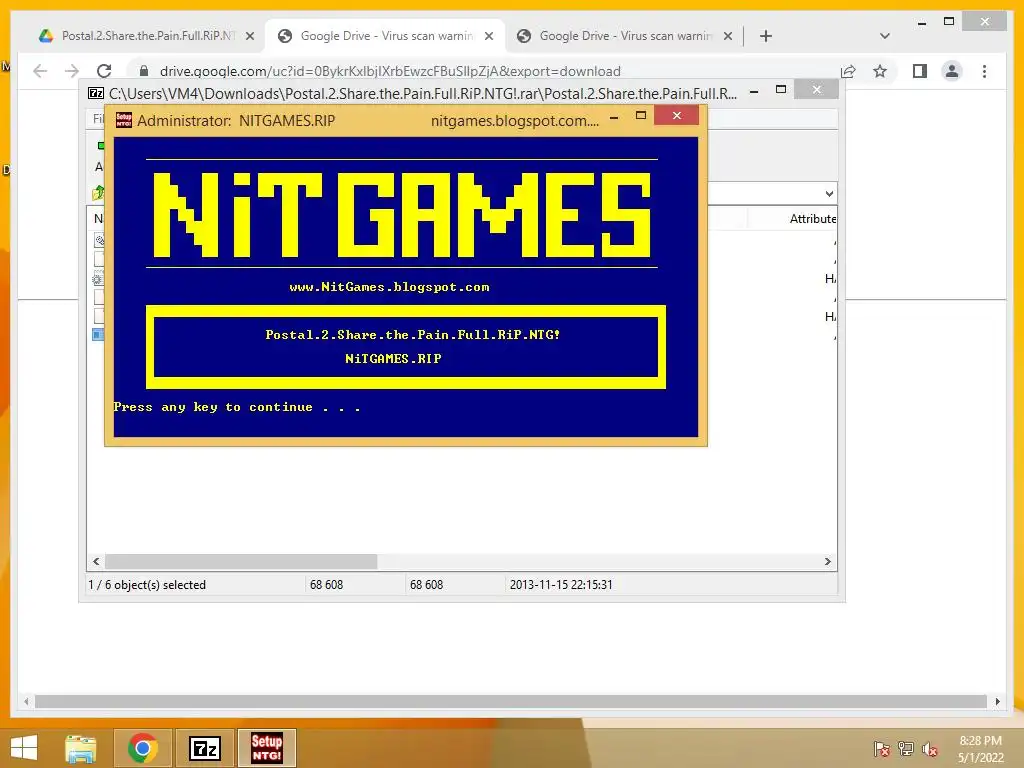The height and width of the screenshot is (768, 1024).
Task: Click the 7-Zip title bar icon
Action: pyautogui.click(x=96, y=93)
